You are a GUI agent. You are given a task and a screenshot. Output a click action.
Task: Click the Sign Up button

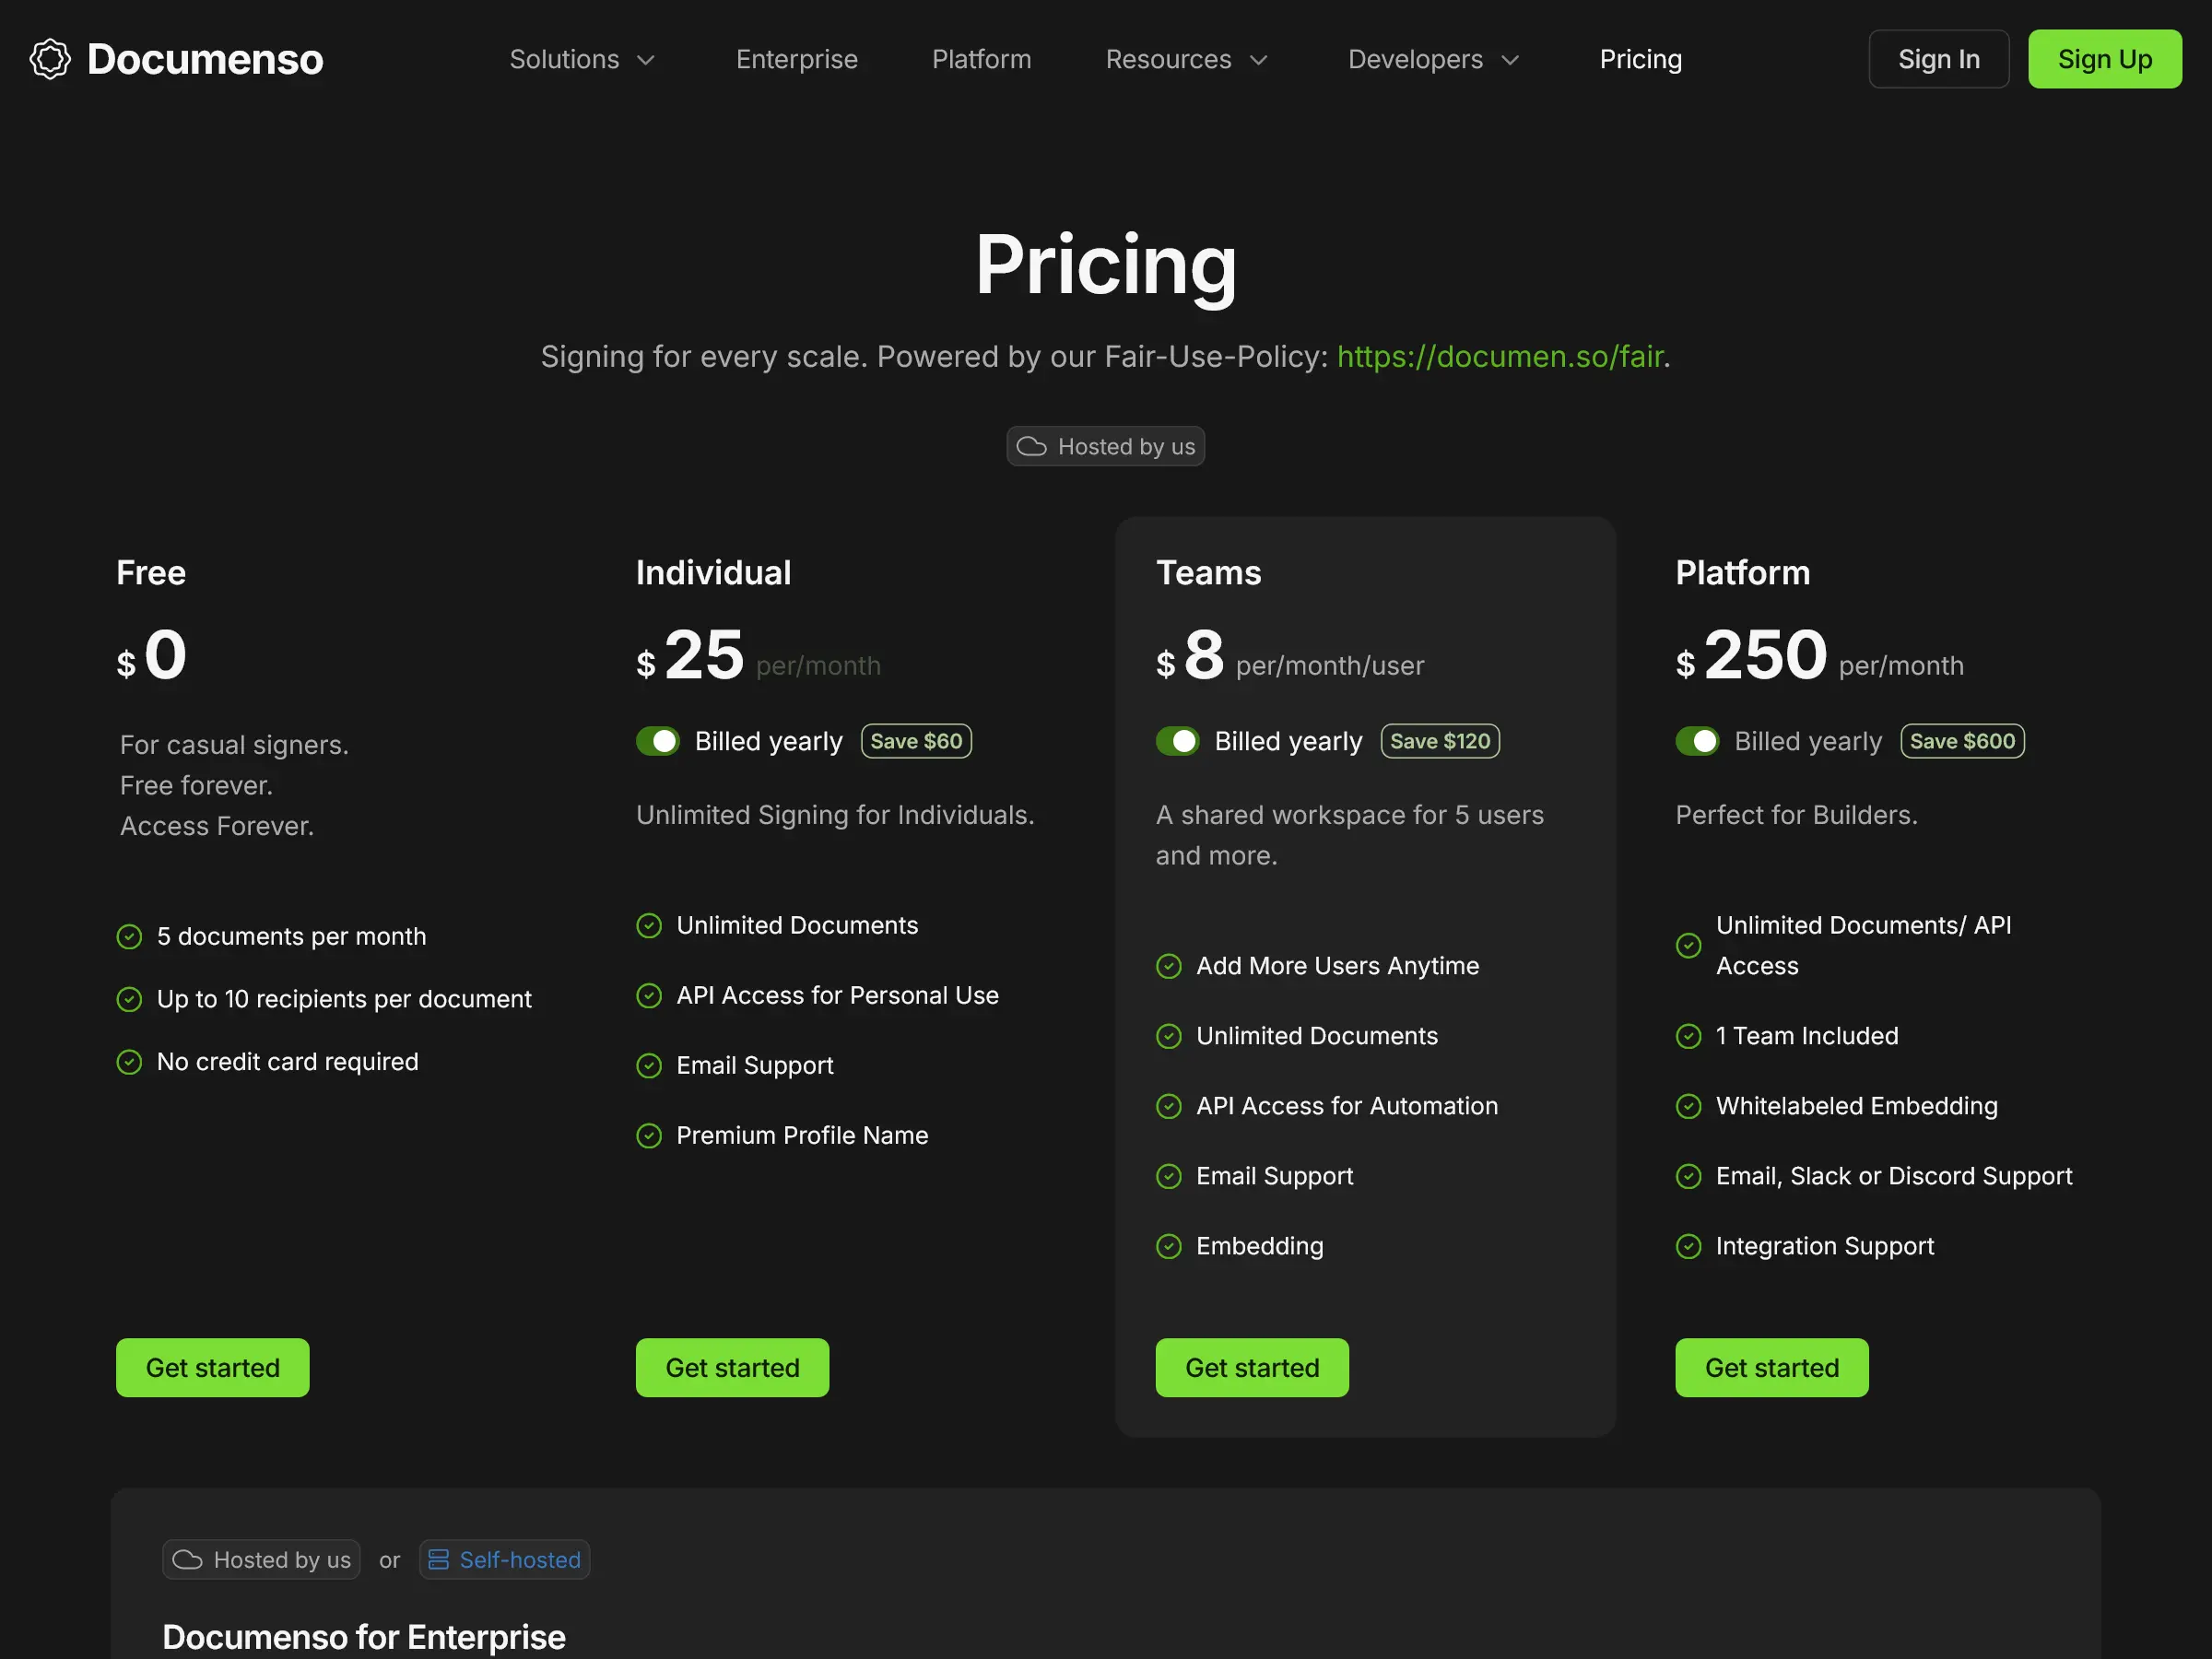pyautogui.click(x=2104, y=59)
